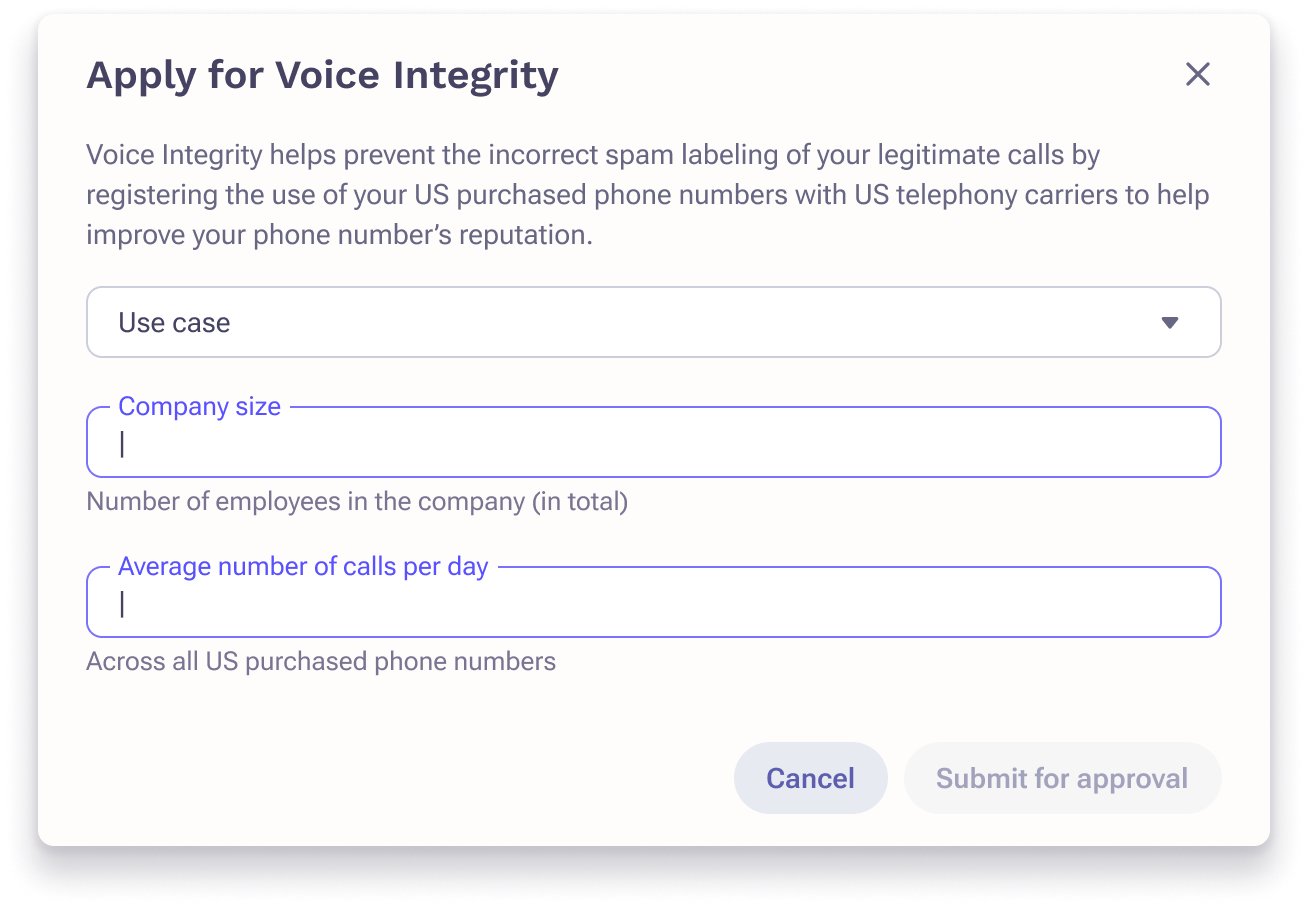
Task: Cancel the Voice Integrity application
Action: click(x=810, y=778)
